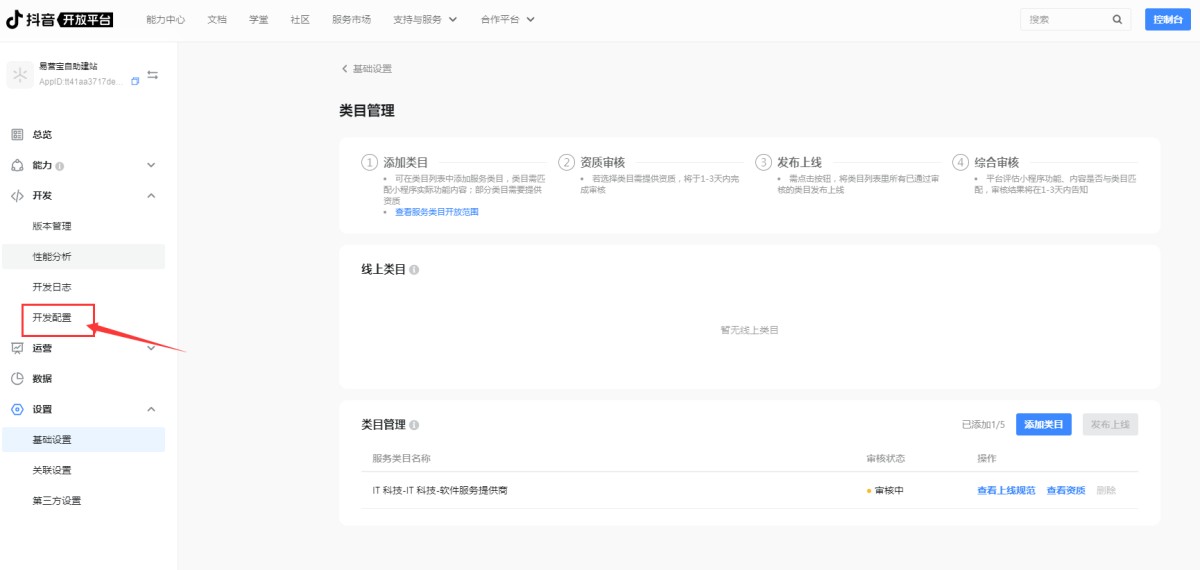
Task: Click 查看资质 for the IT 科技 category
Action: 1065,490
